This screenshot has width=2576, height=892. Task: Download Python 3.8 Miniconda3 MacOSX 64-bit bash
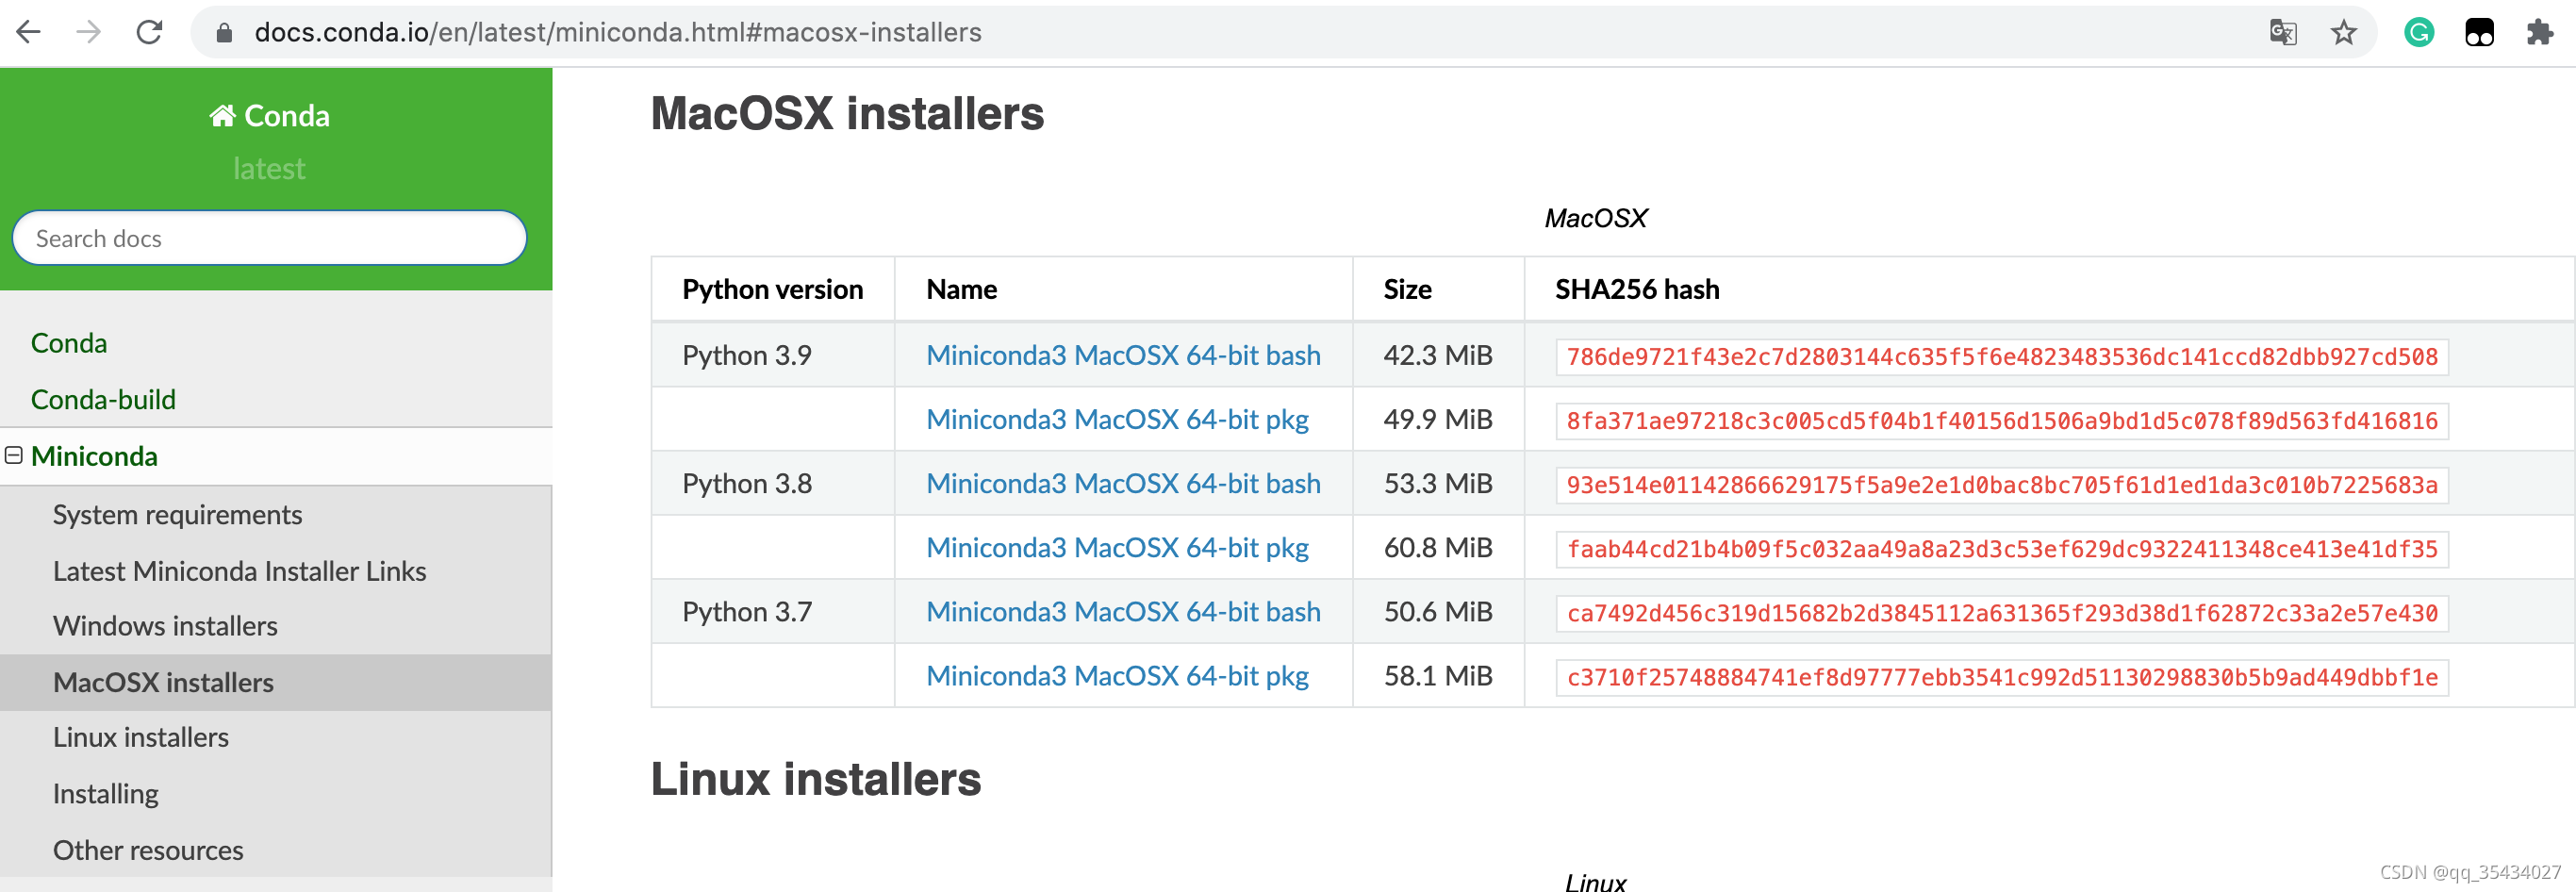click(x=1123, y=484)
